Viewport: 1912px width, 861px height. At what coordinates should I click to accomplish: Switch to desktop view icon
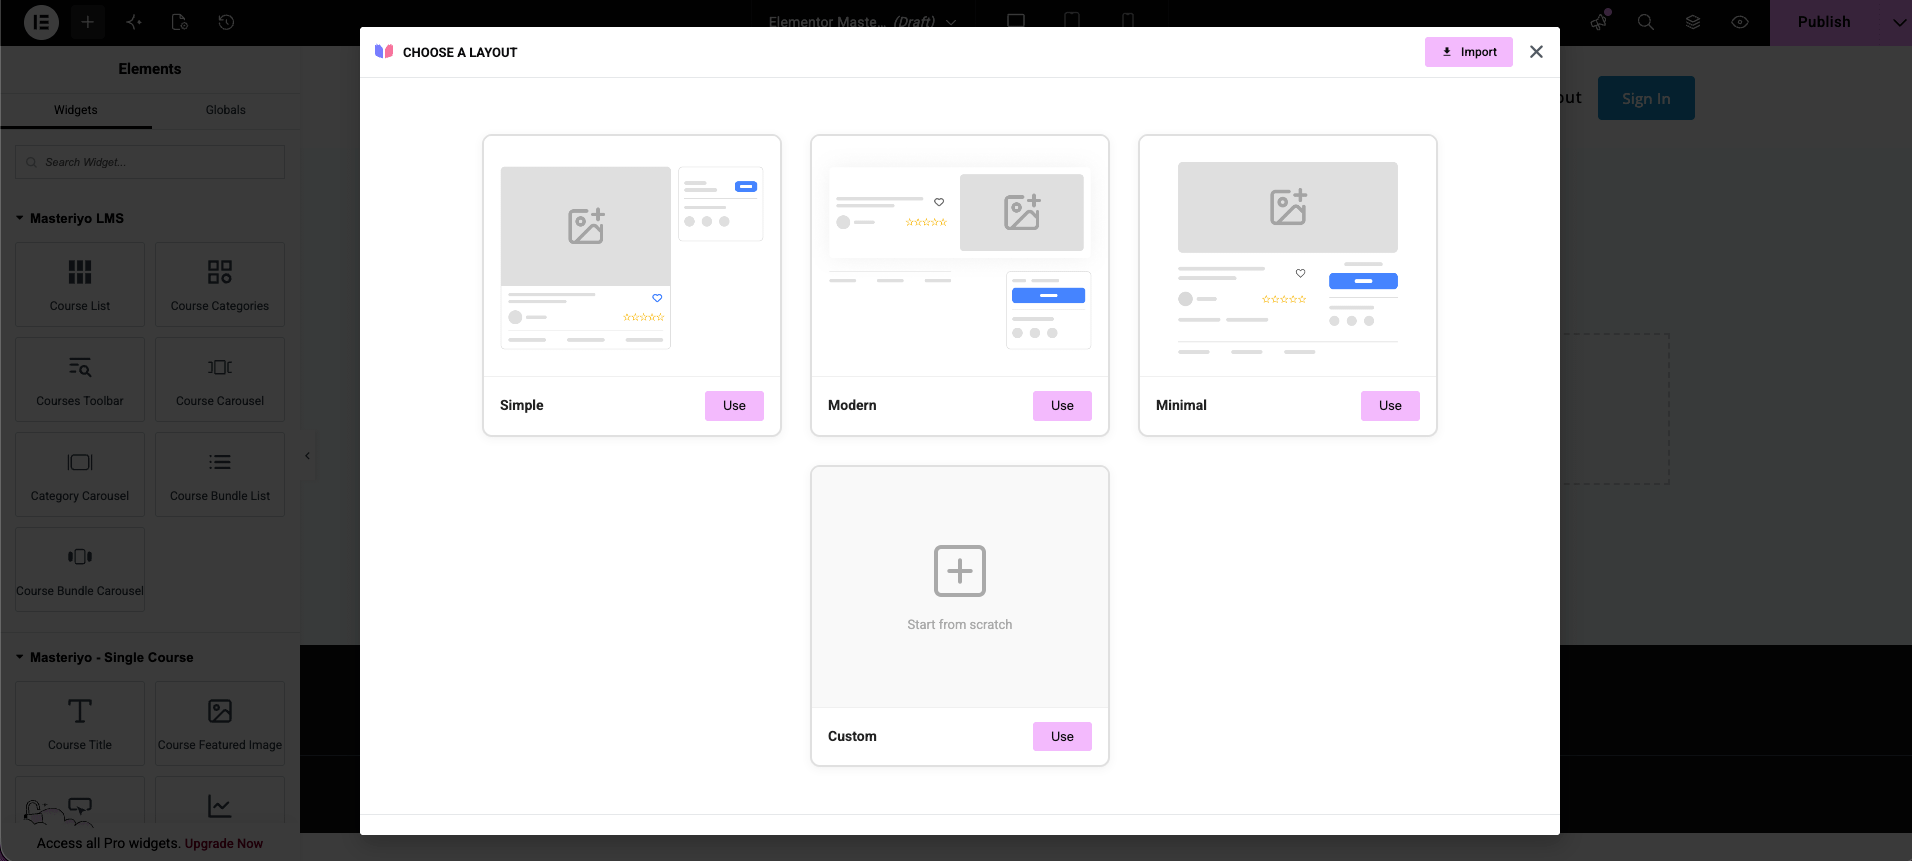tap(1016, 21)
